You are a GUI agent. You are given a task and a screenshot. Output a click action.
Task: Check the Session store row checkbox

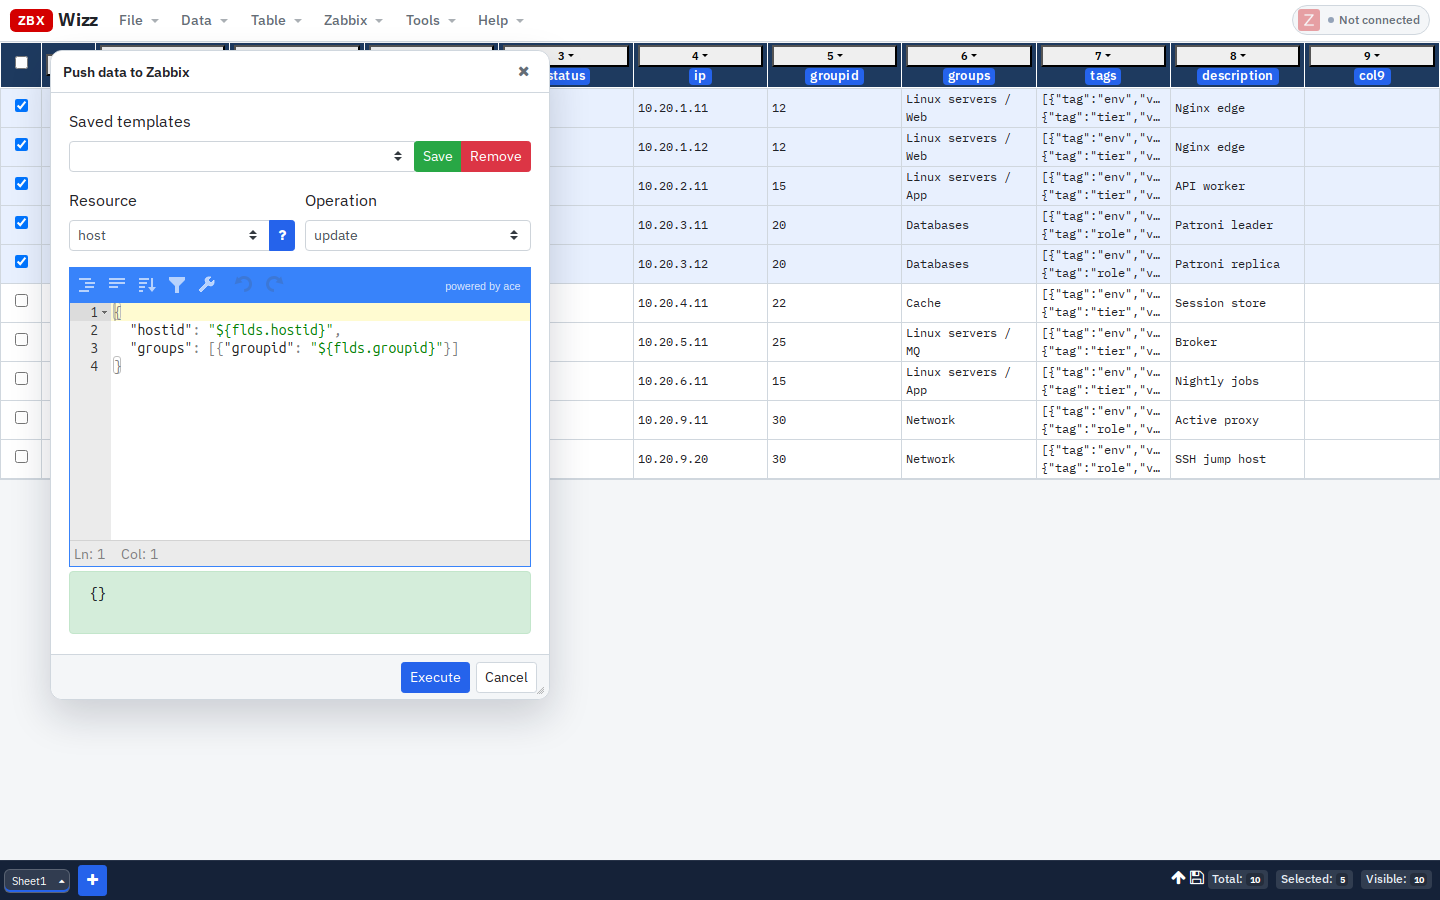click(x=21, y=300)
